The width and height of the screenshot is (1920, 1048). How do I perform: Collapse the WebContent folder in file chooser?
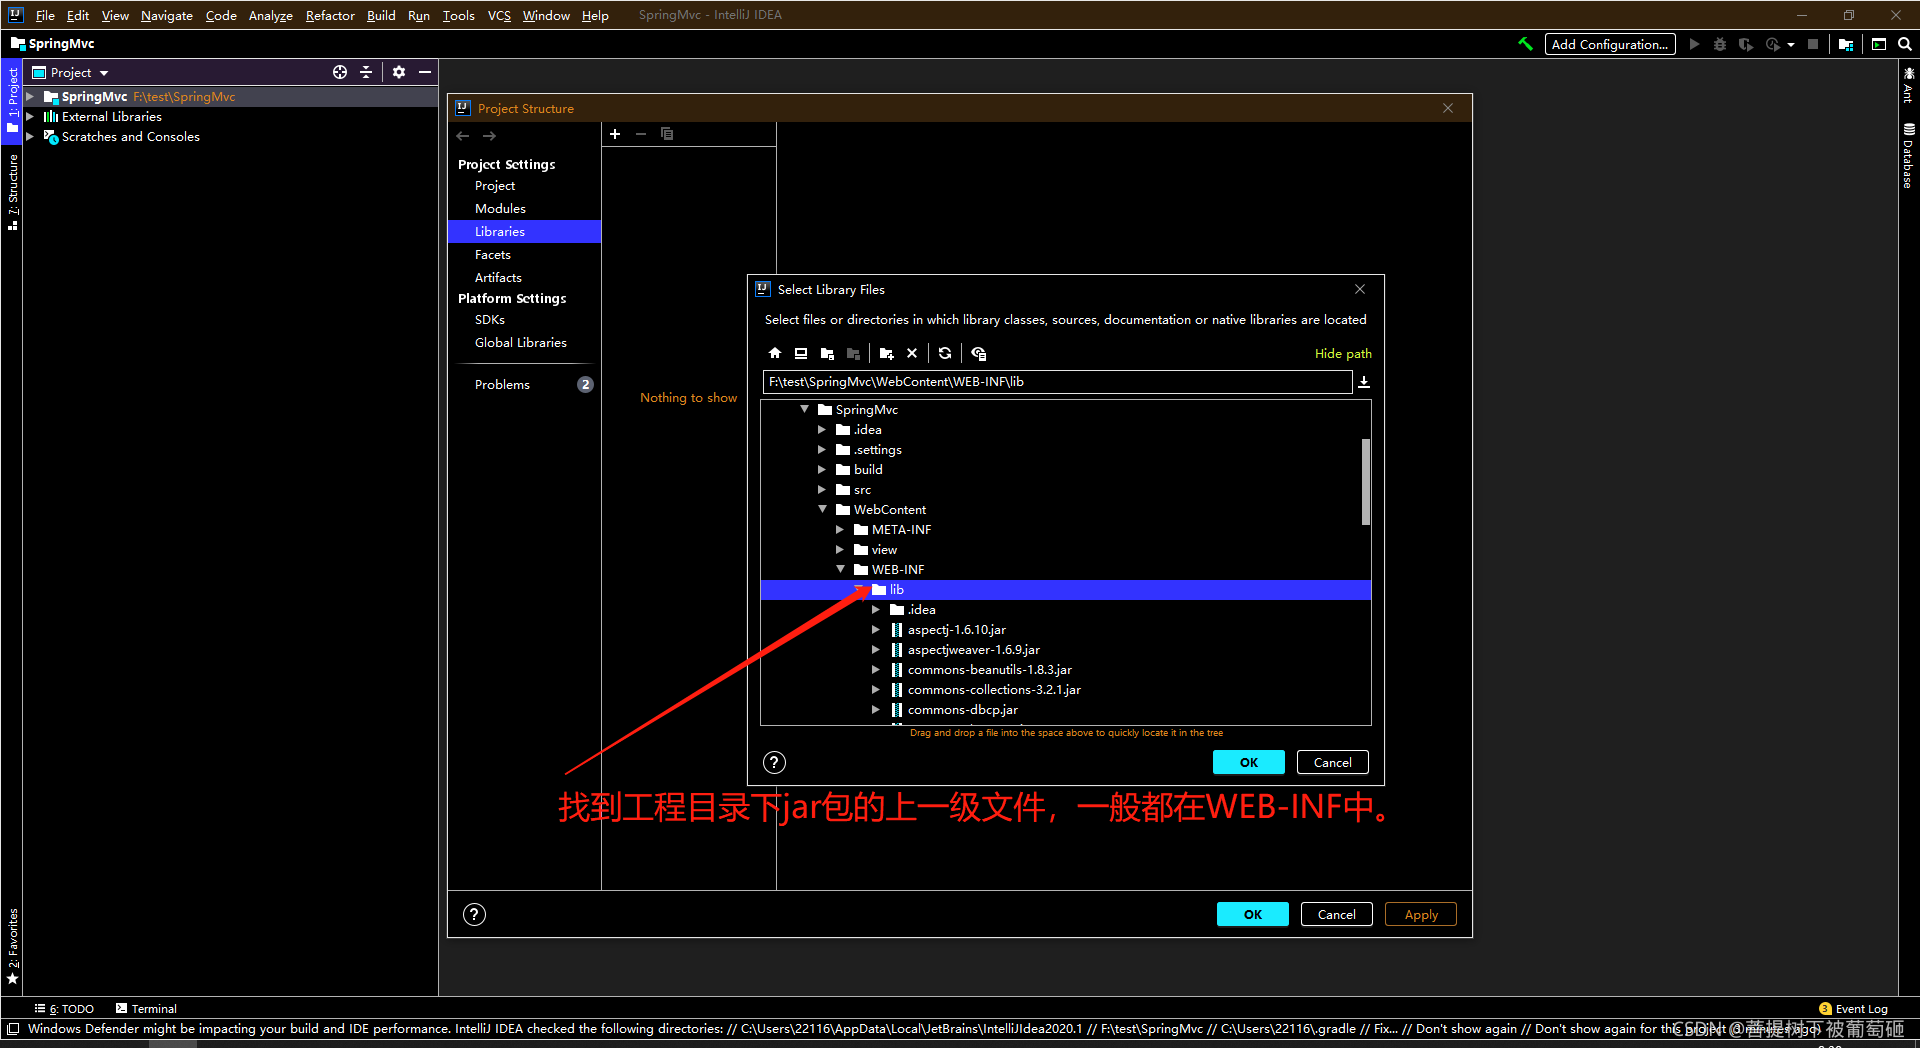(822, 509)
